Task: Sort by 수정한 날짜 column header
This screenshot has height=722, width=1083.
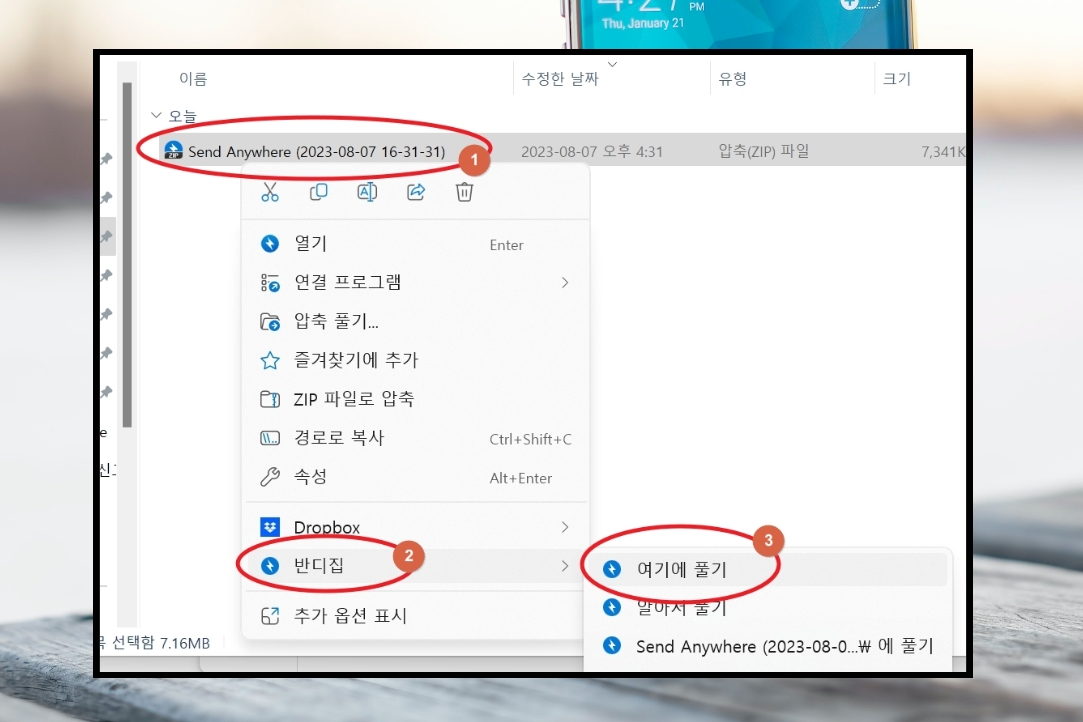Action: [560, 79]
